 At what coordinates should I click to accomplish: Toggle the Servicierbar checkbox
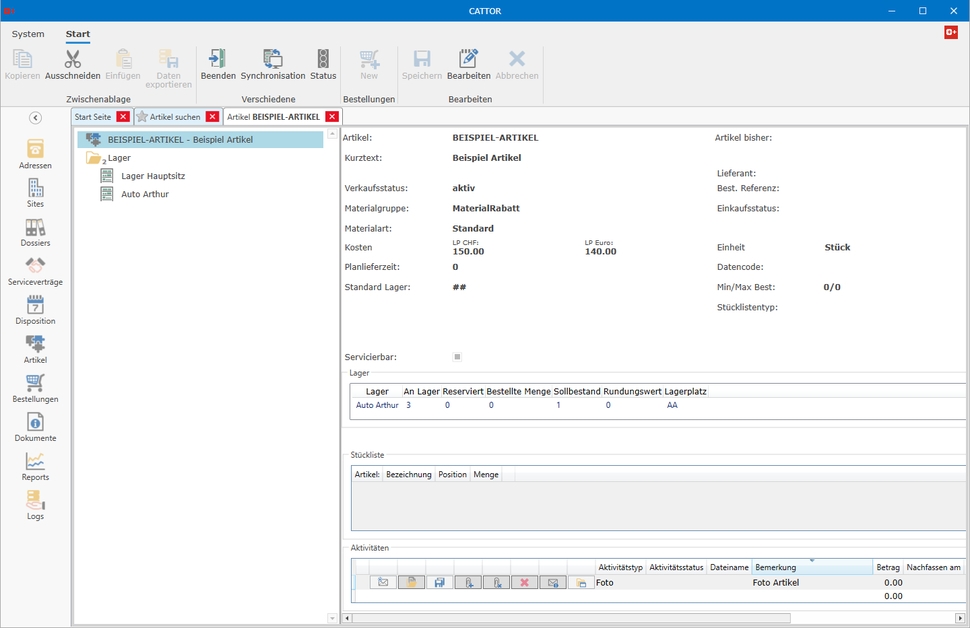tap(457, 357)
